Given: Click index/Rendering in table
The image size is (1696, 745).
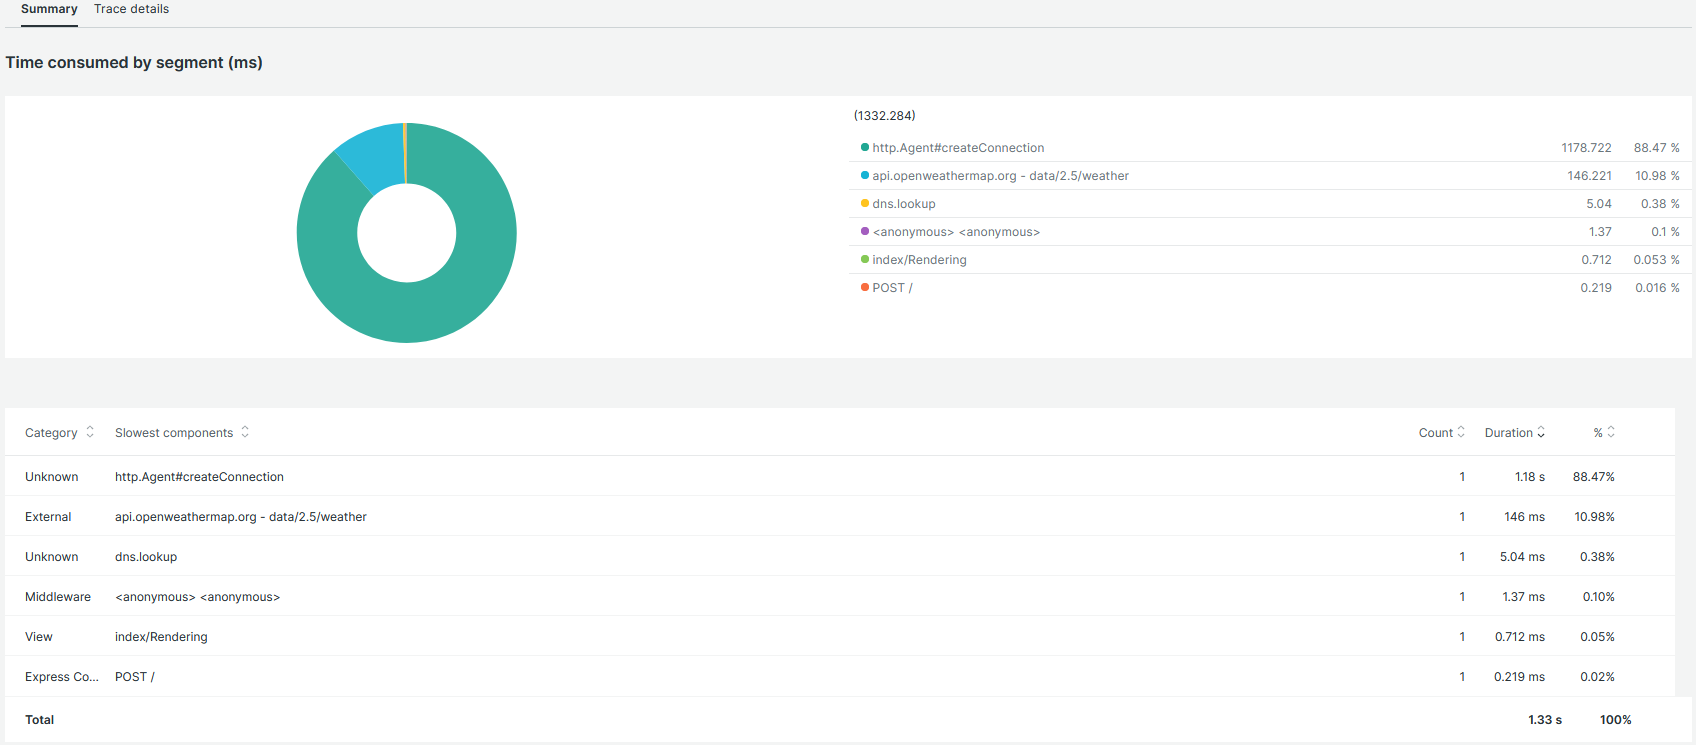Looking at the screenshot, I should pyautogui.click(x=161, y=637).
